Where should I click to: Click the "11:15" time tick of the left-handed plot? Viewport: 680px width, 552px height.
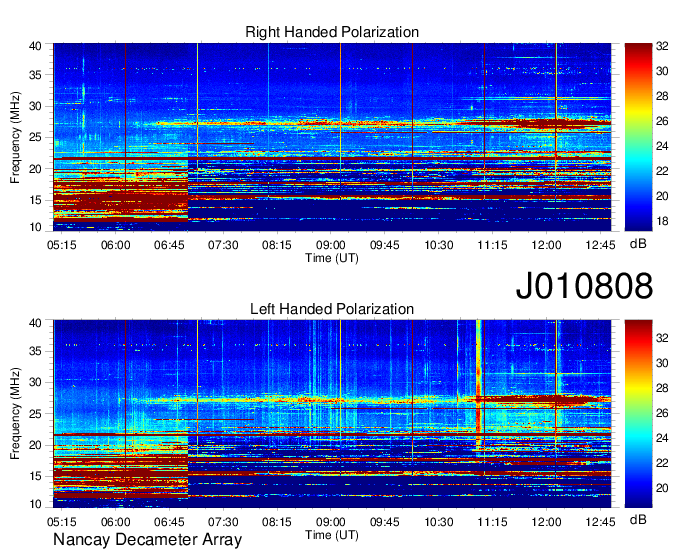[x=493, y=522]
